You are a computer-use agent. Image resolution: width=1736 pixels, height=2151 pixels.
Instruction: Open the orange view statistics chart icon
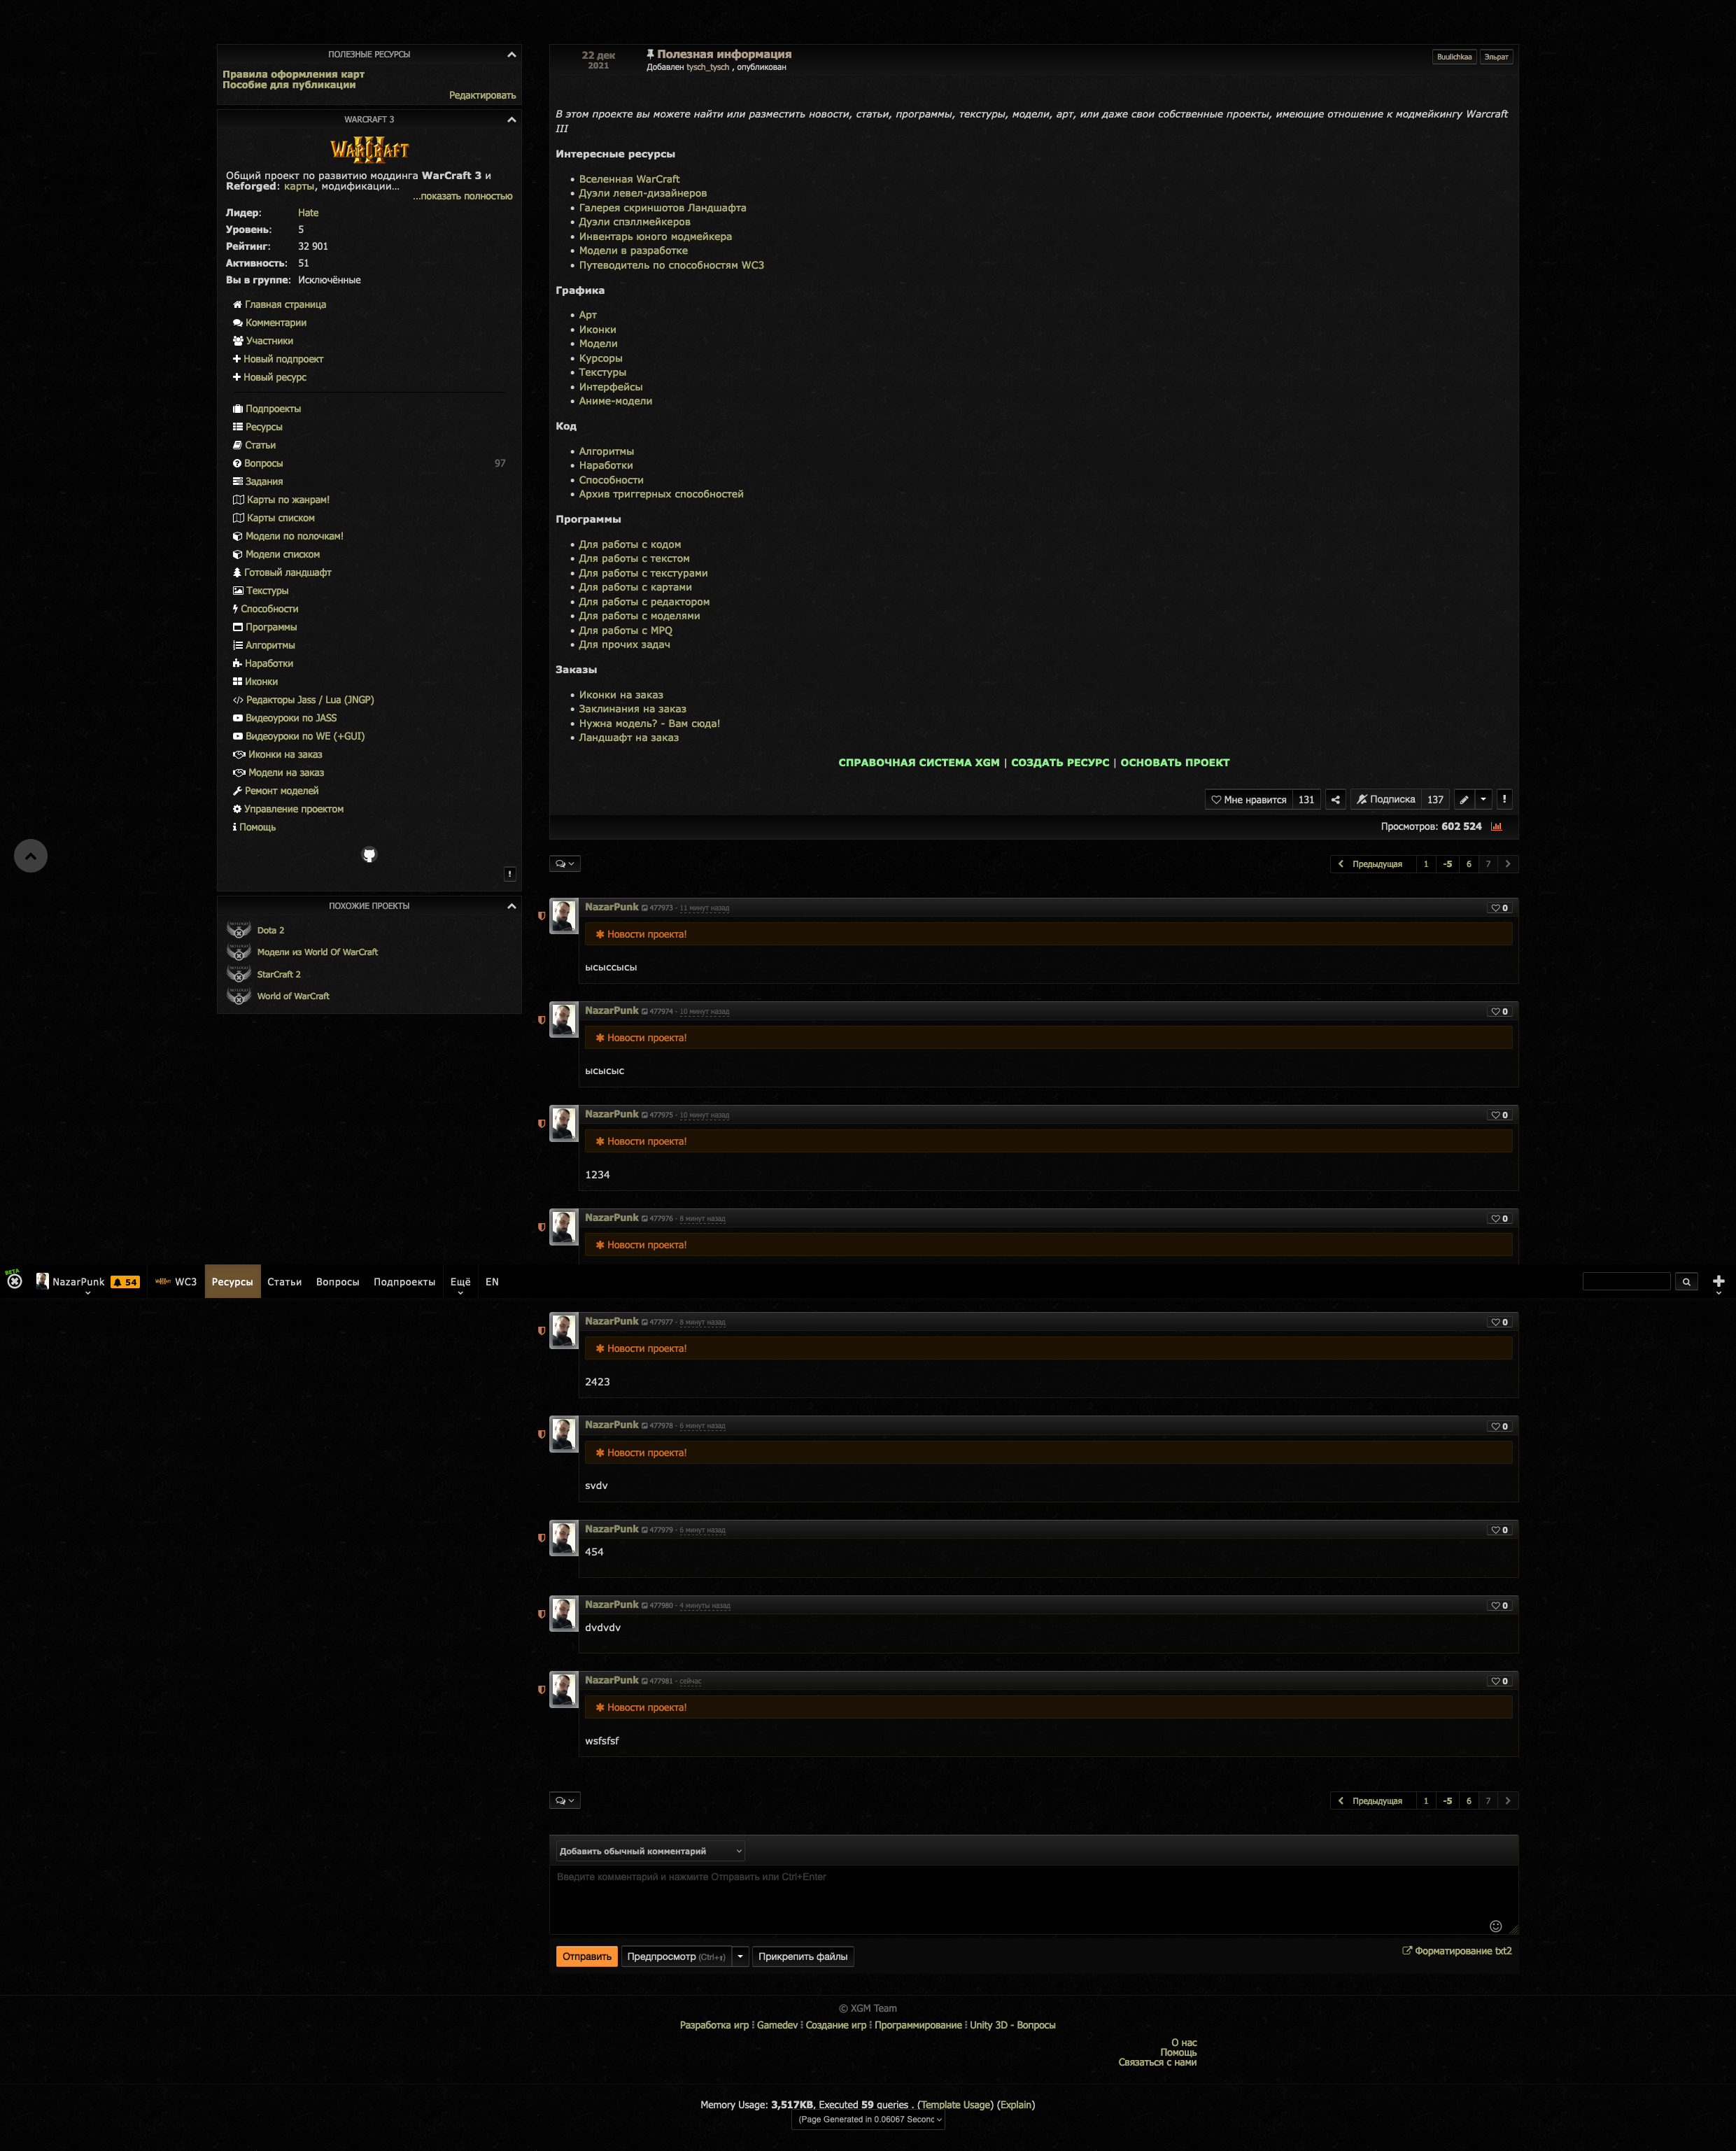coord(1496,826)
